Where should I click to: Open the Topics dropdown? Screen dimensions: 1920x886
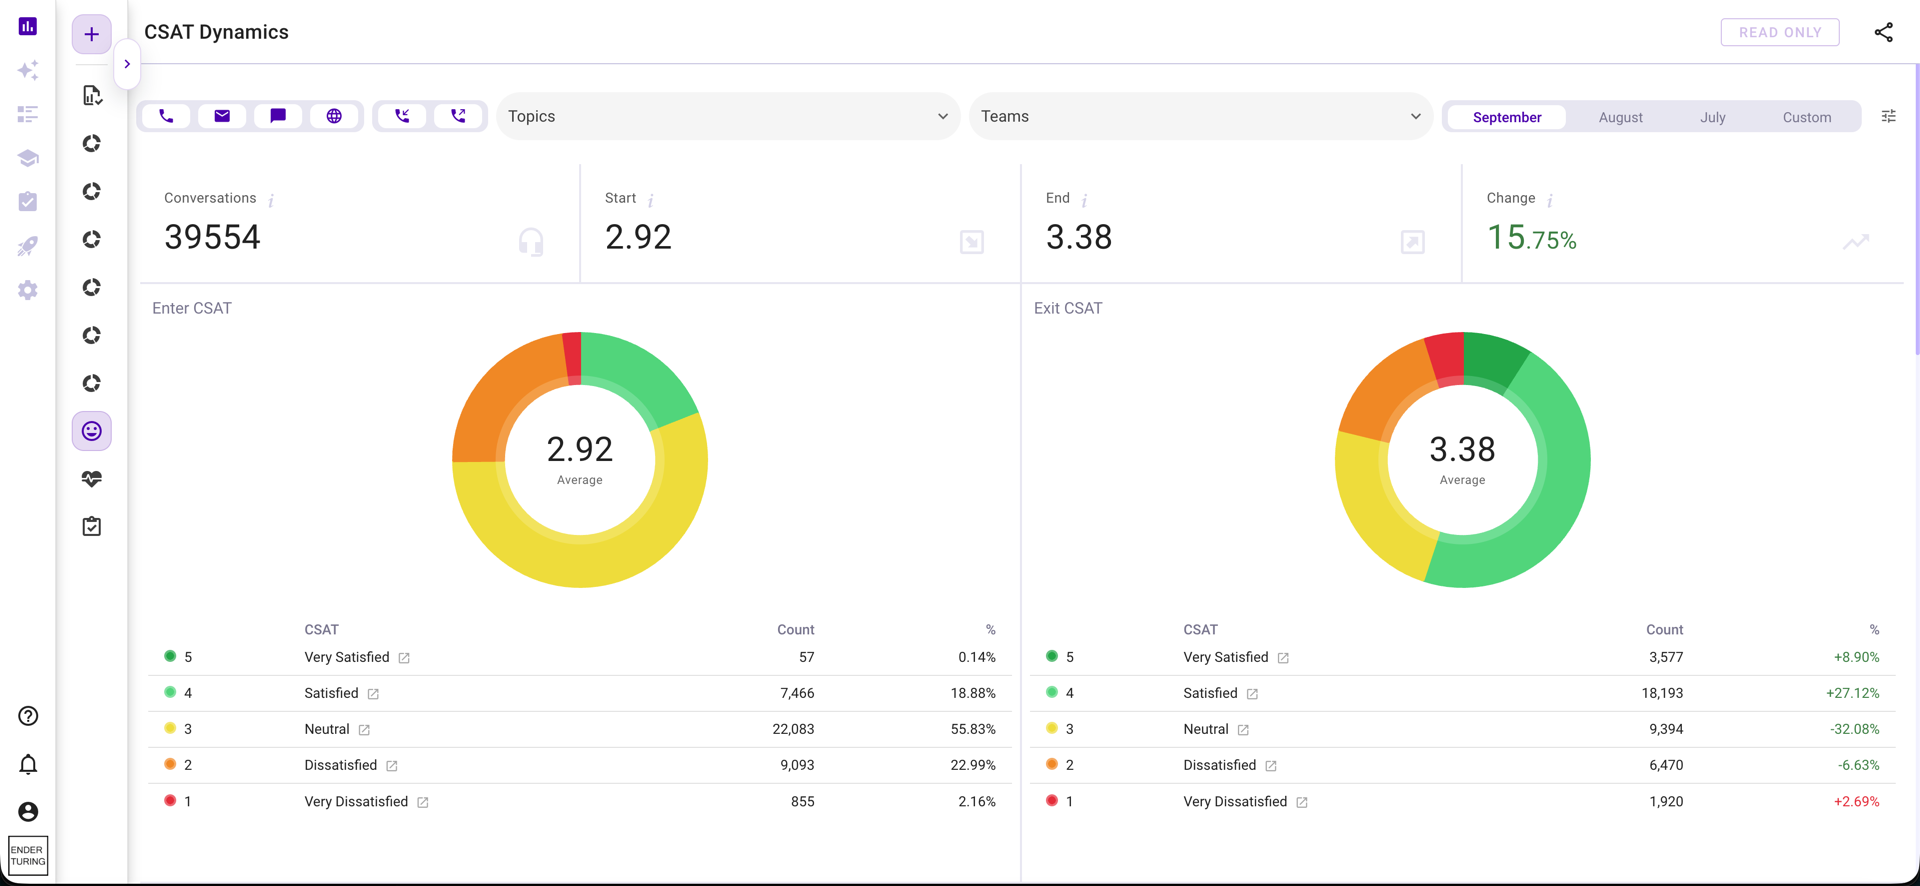tap(728, 116)
